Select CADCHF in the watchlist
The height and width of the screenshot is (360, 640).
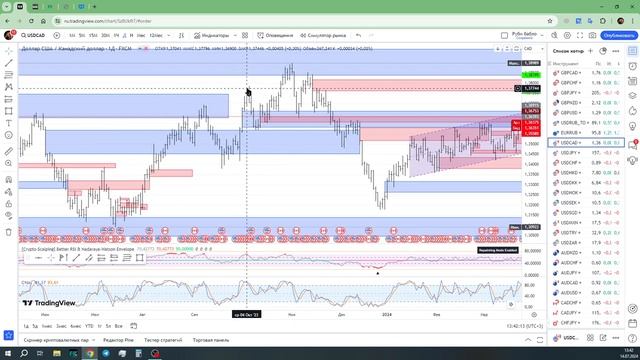(x=586, y=303)
